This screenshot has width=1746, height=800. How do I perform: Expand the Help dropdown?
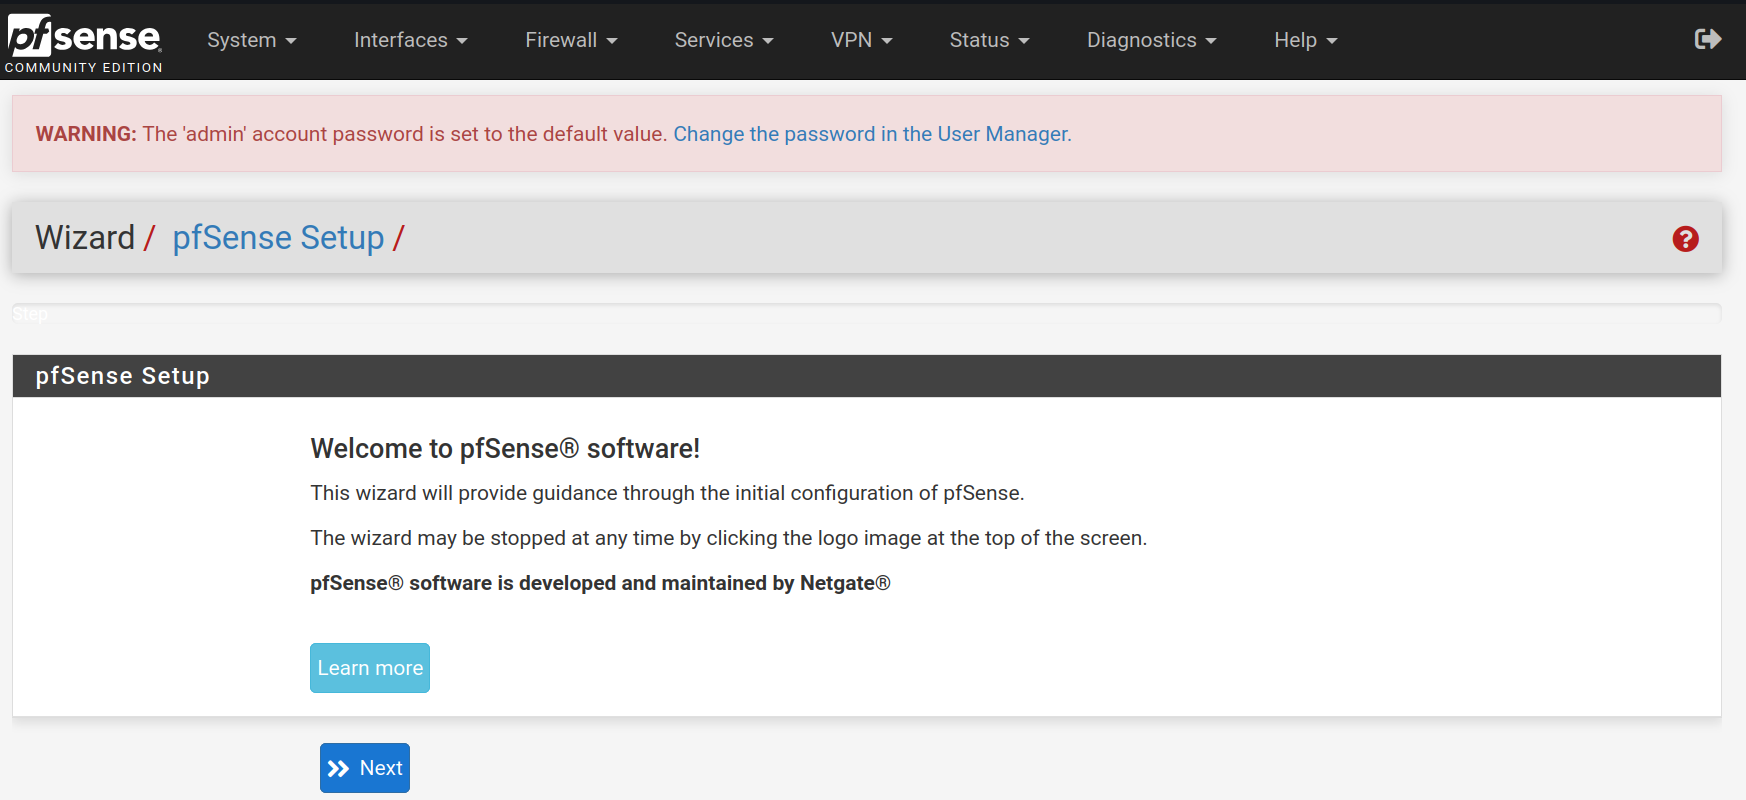point(1305,40)
